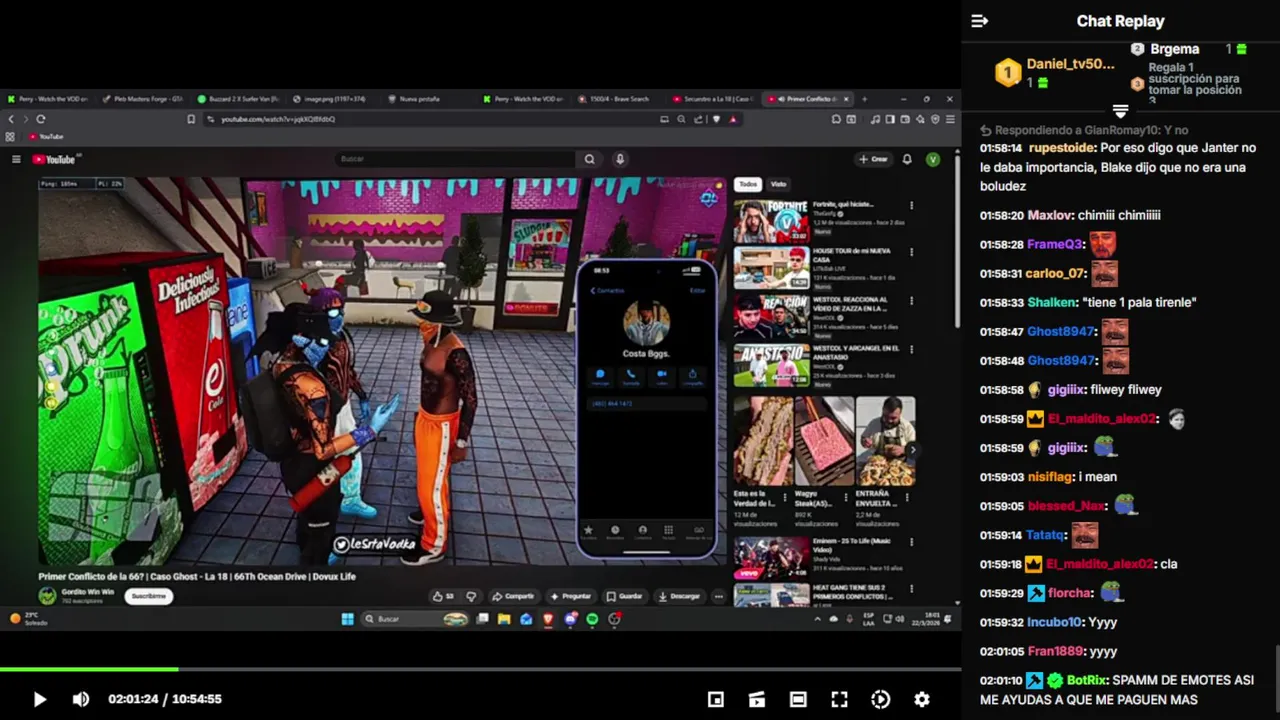Image resolution: width=1280 pixels, height=720 pixels.
Task: Click El_maldito_alex02's crown badge at 01:59:18
Action: click(1035, 564)
